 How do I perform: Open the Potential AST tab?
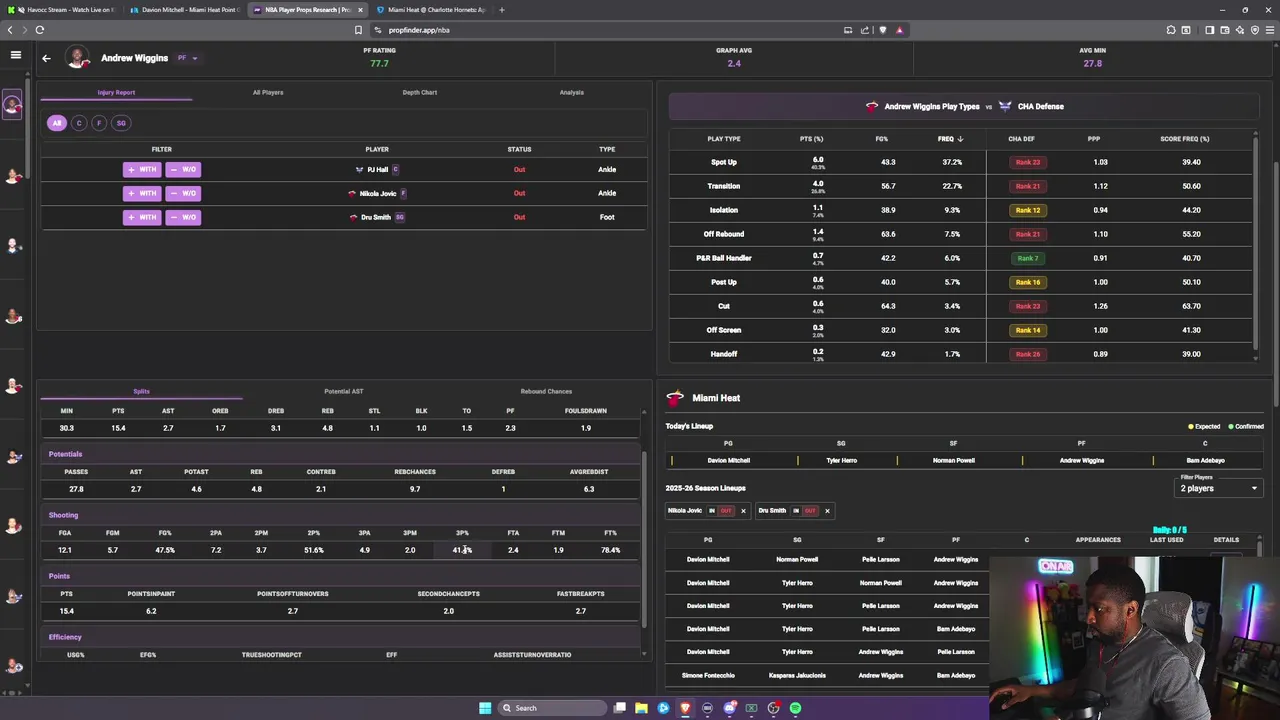point(344,391)
